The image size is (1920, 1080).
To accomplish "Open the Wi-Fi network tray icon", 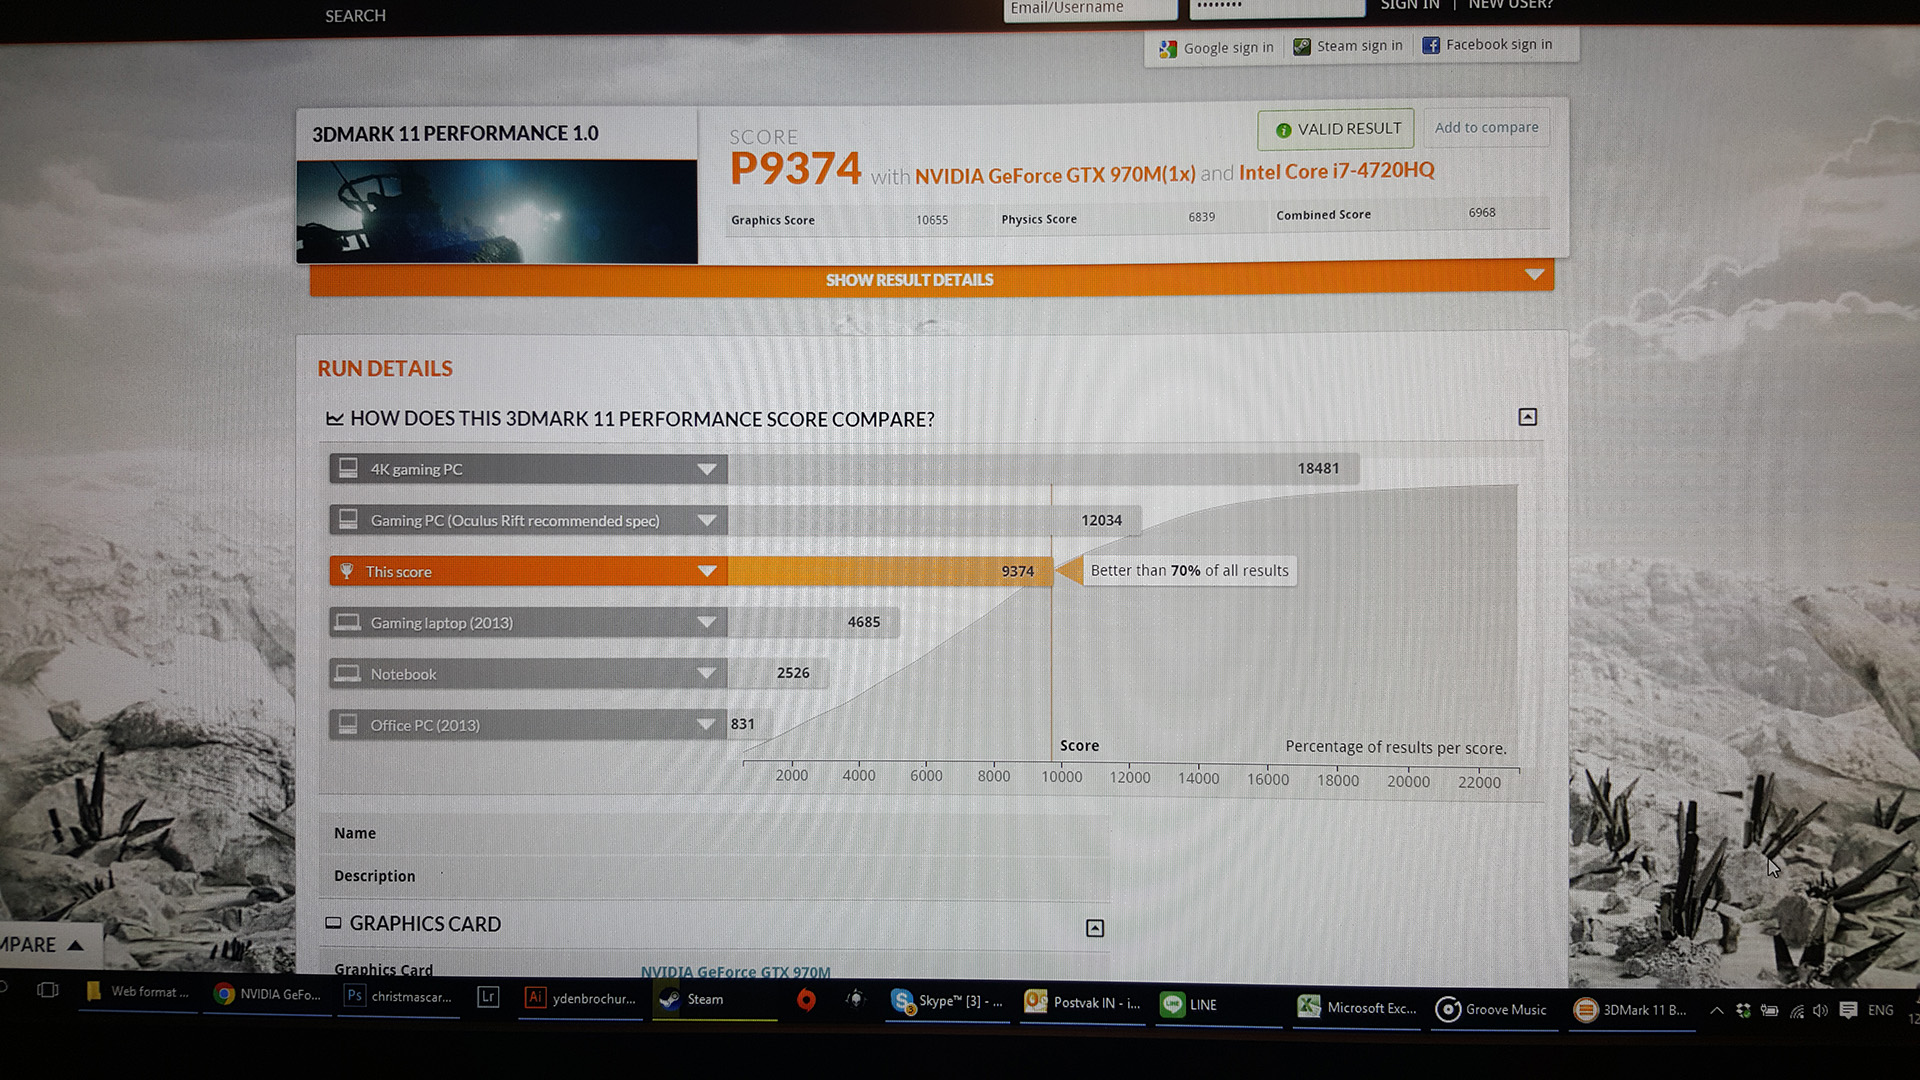I will (1796, 1011).
